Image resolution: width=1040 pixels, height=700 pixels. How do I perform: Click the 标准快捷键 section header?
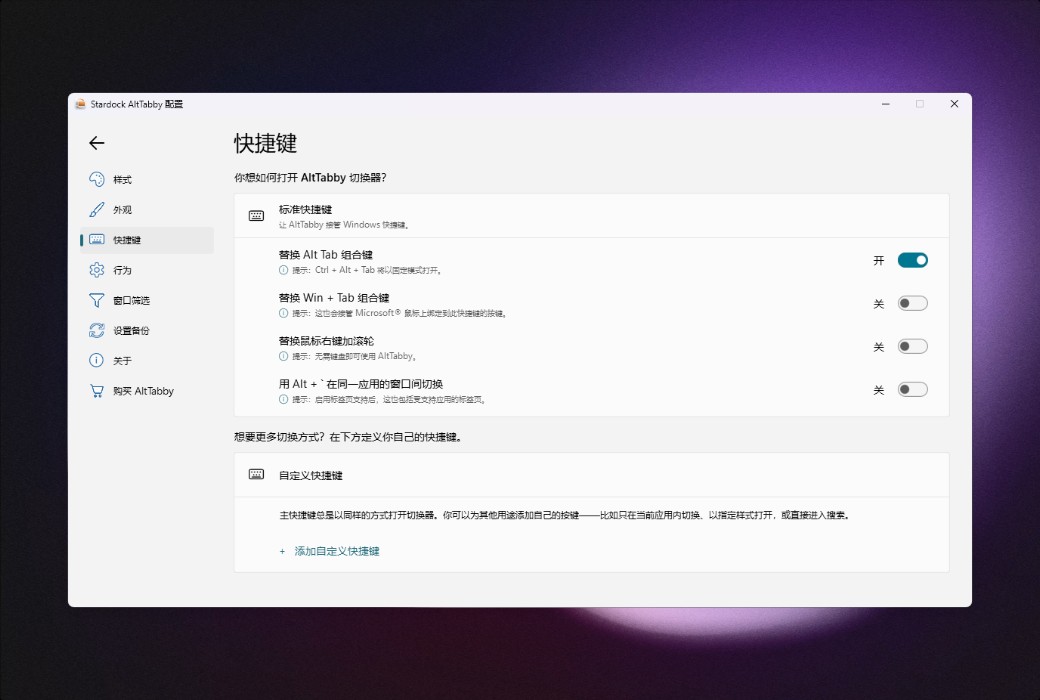coord(592,216)
